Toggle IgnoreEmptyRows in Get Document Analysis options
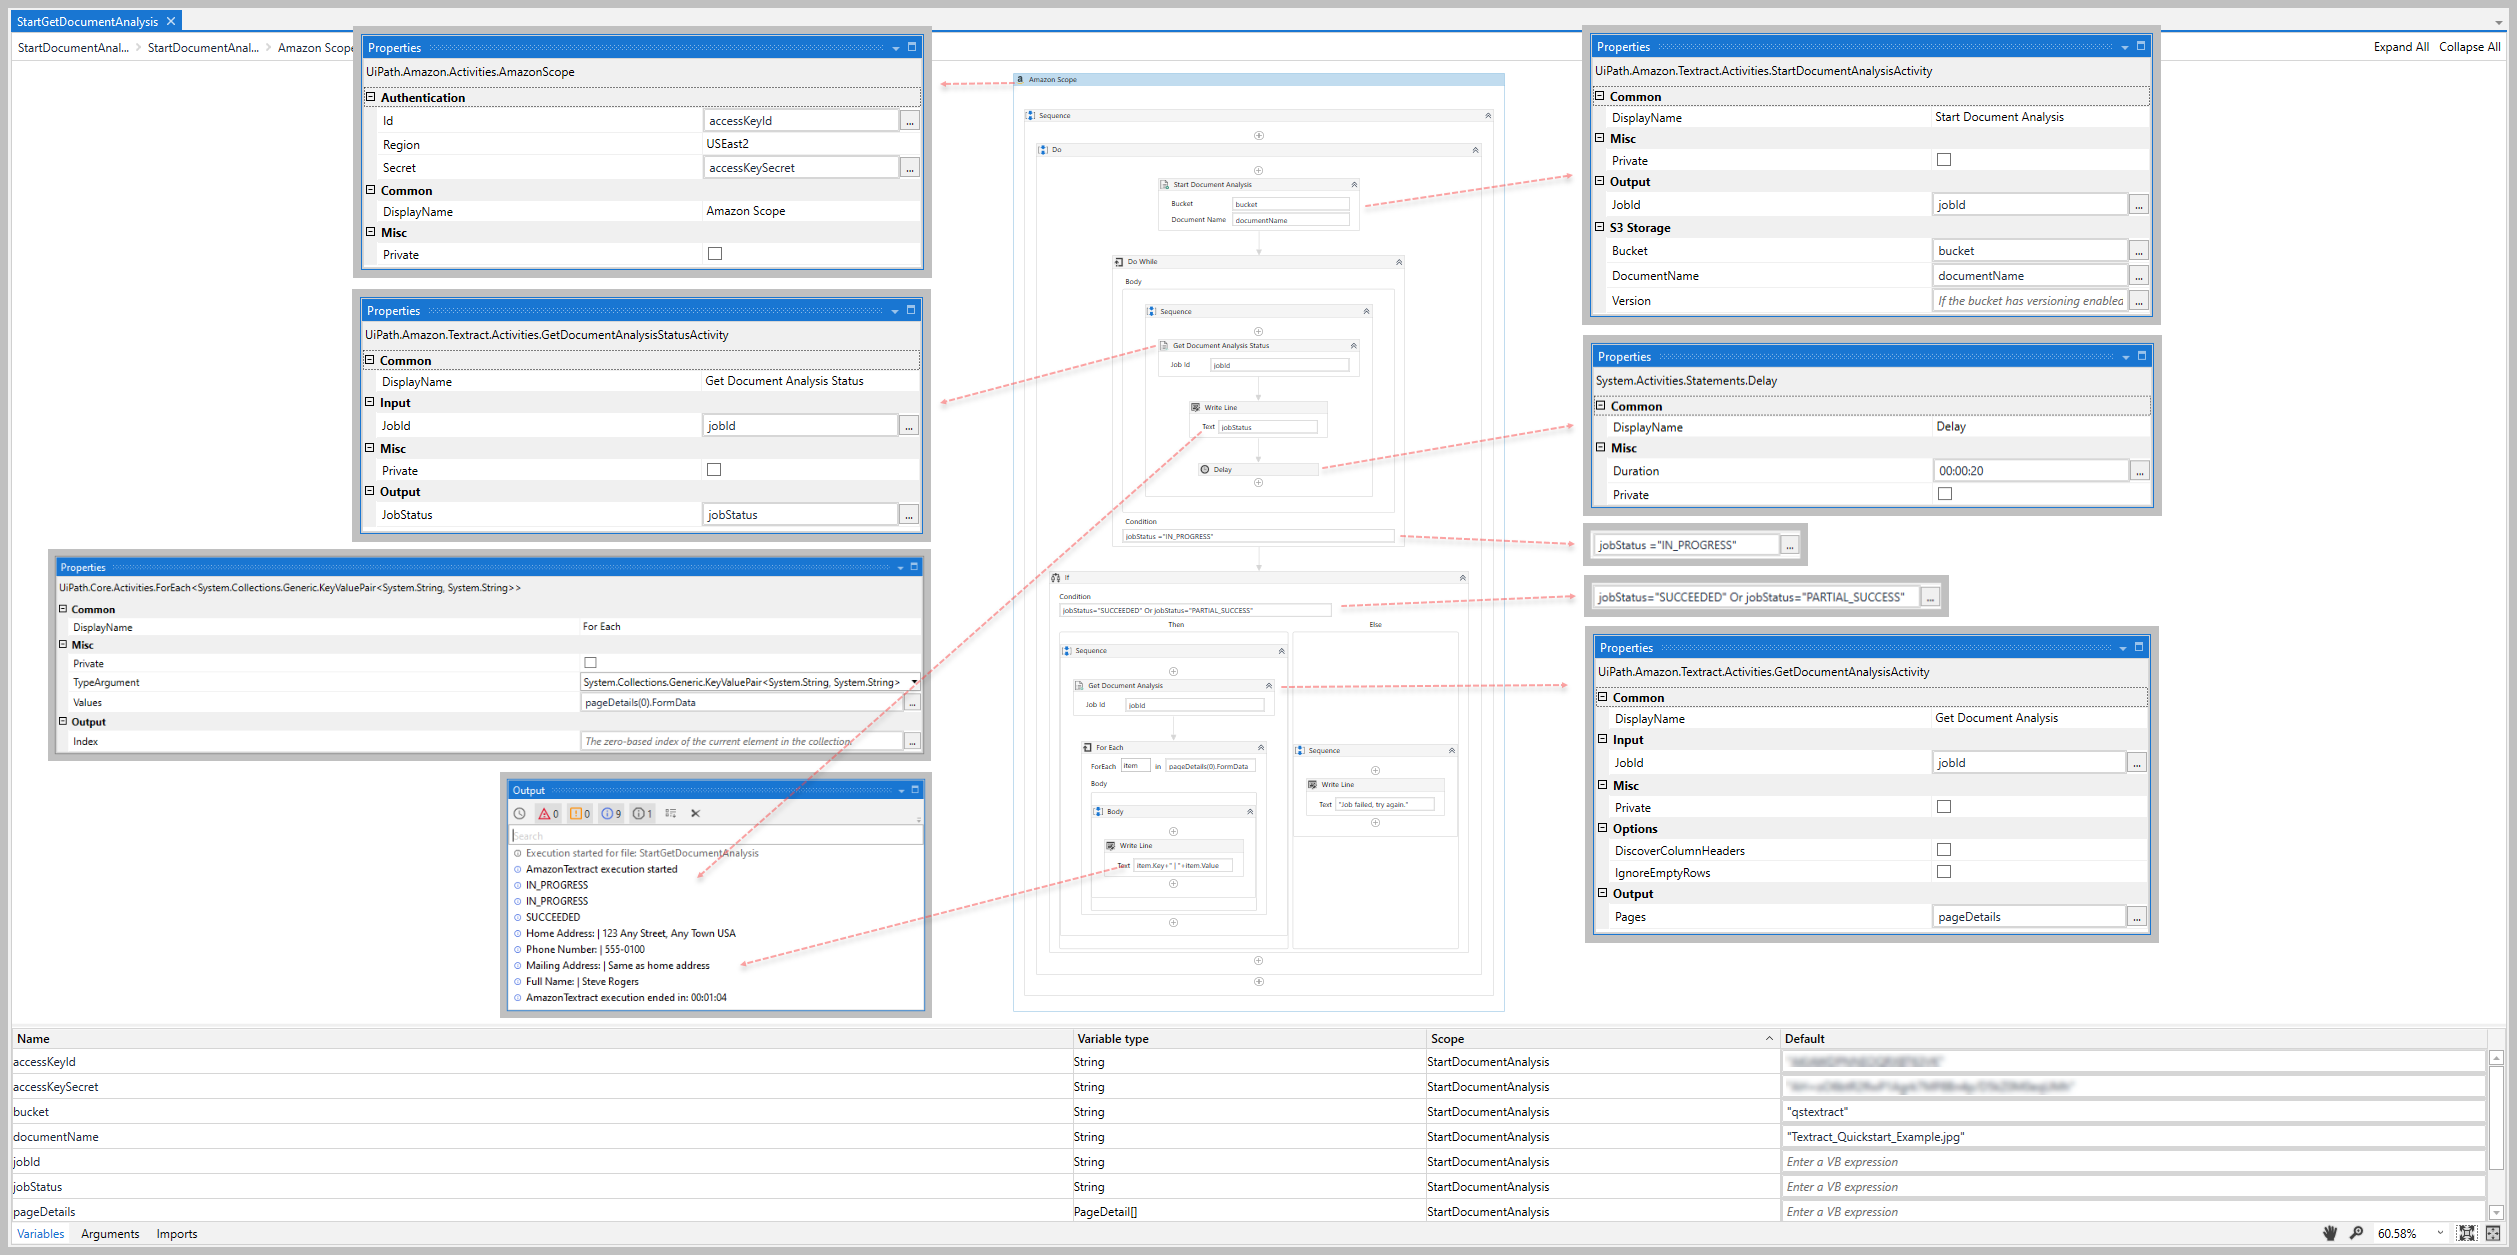This screenshot has height=1255, width=2517. coord(1943,871)
